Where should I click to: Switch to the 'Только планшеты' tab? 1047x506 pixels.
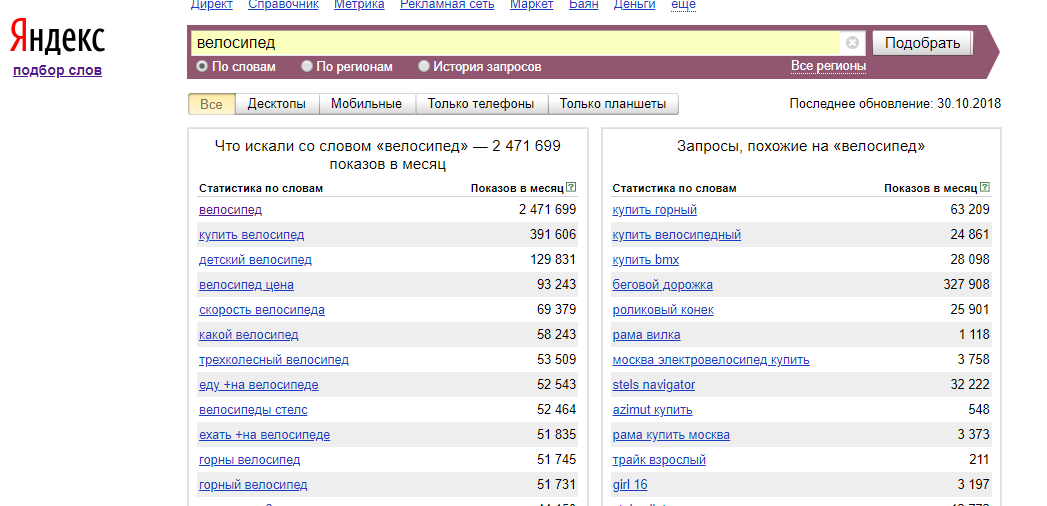613,103
